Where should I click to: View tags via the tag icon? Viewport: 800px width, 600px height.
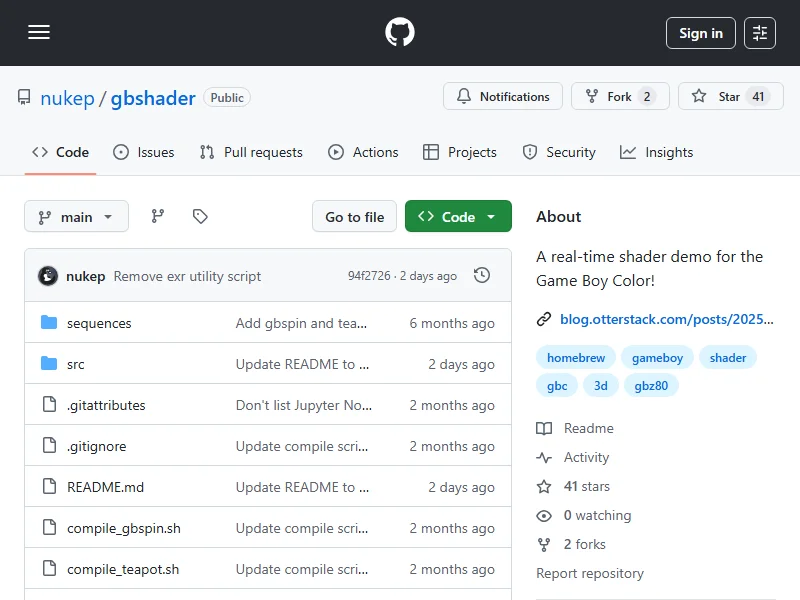pyautogui.click(x=200, y=216)
